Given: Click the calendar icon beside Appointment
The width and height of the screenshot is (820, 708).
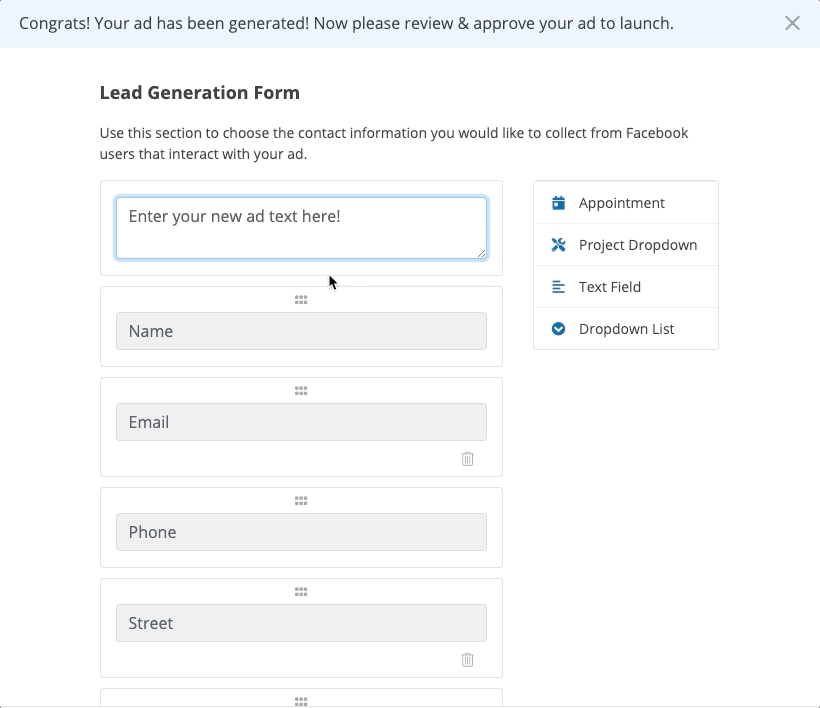Looking at the screenshot, I should 558,203.
